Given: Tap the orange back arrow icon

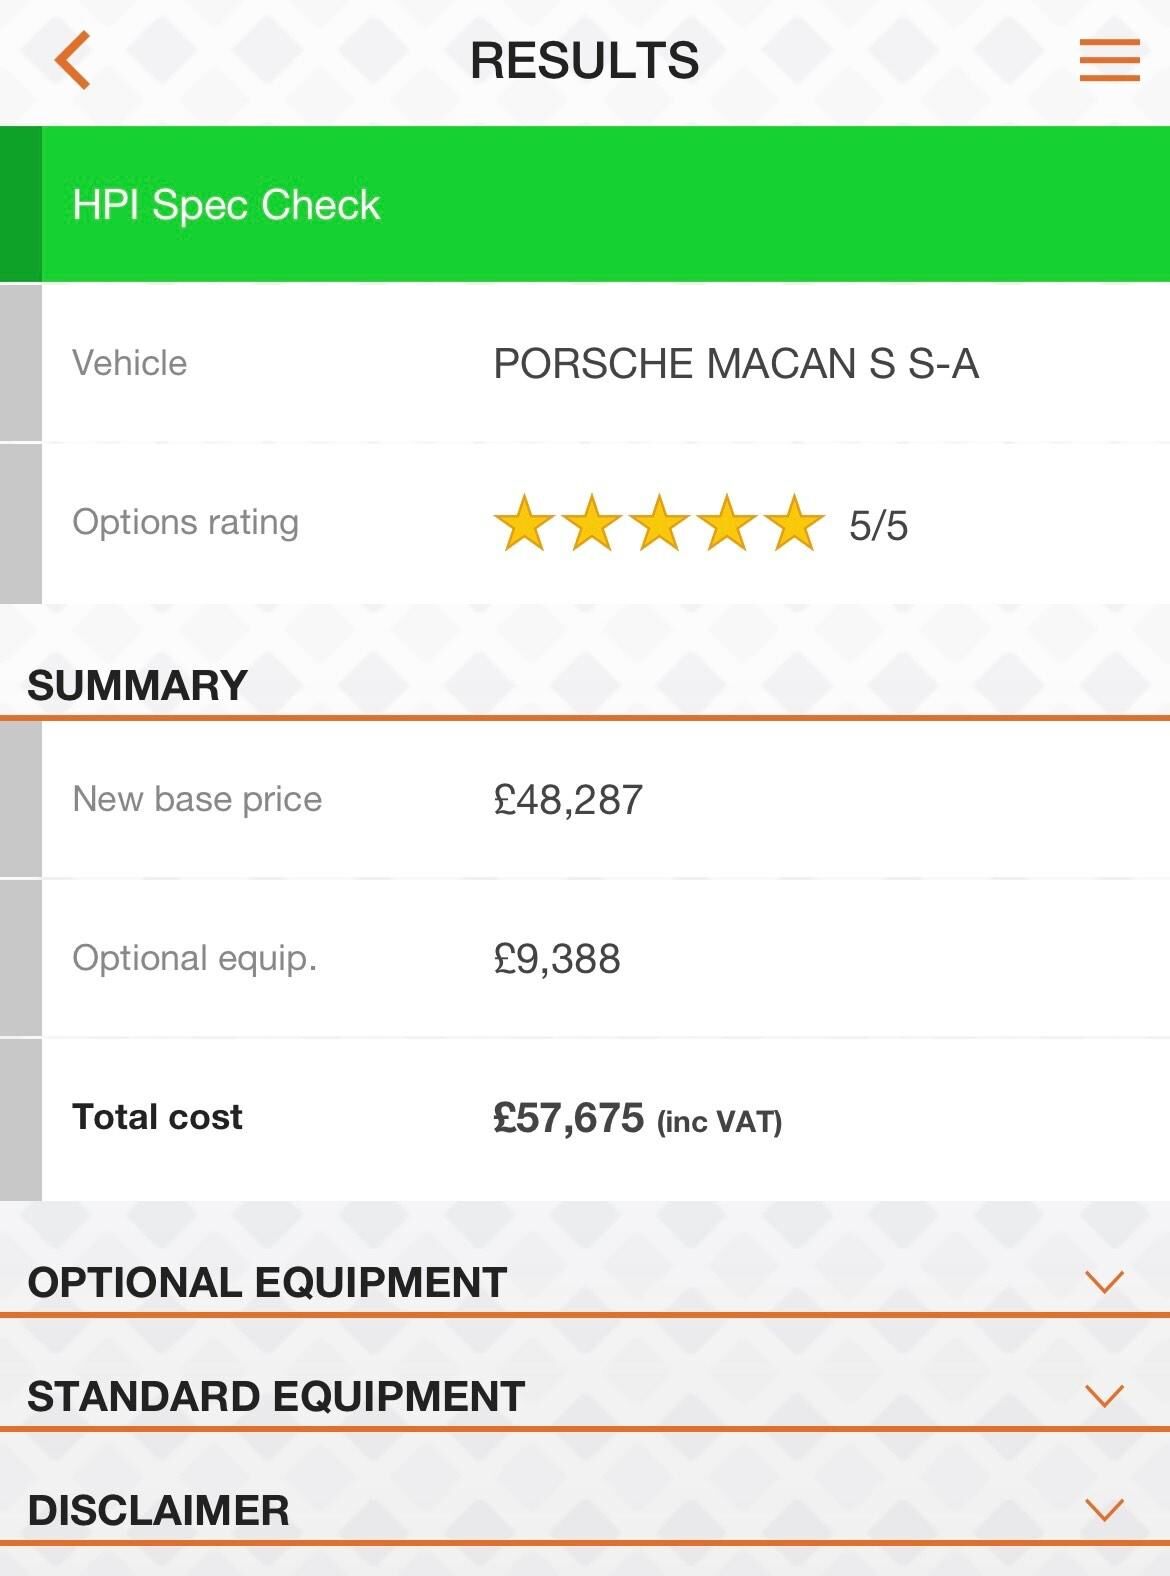Looking at the screenshot, I should (73, 60).
